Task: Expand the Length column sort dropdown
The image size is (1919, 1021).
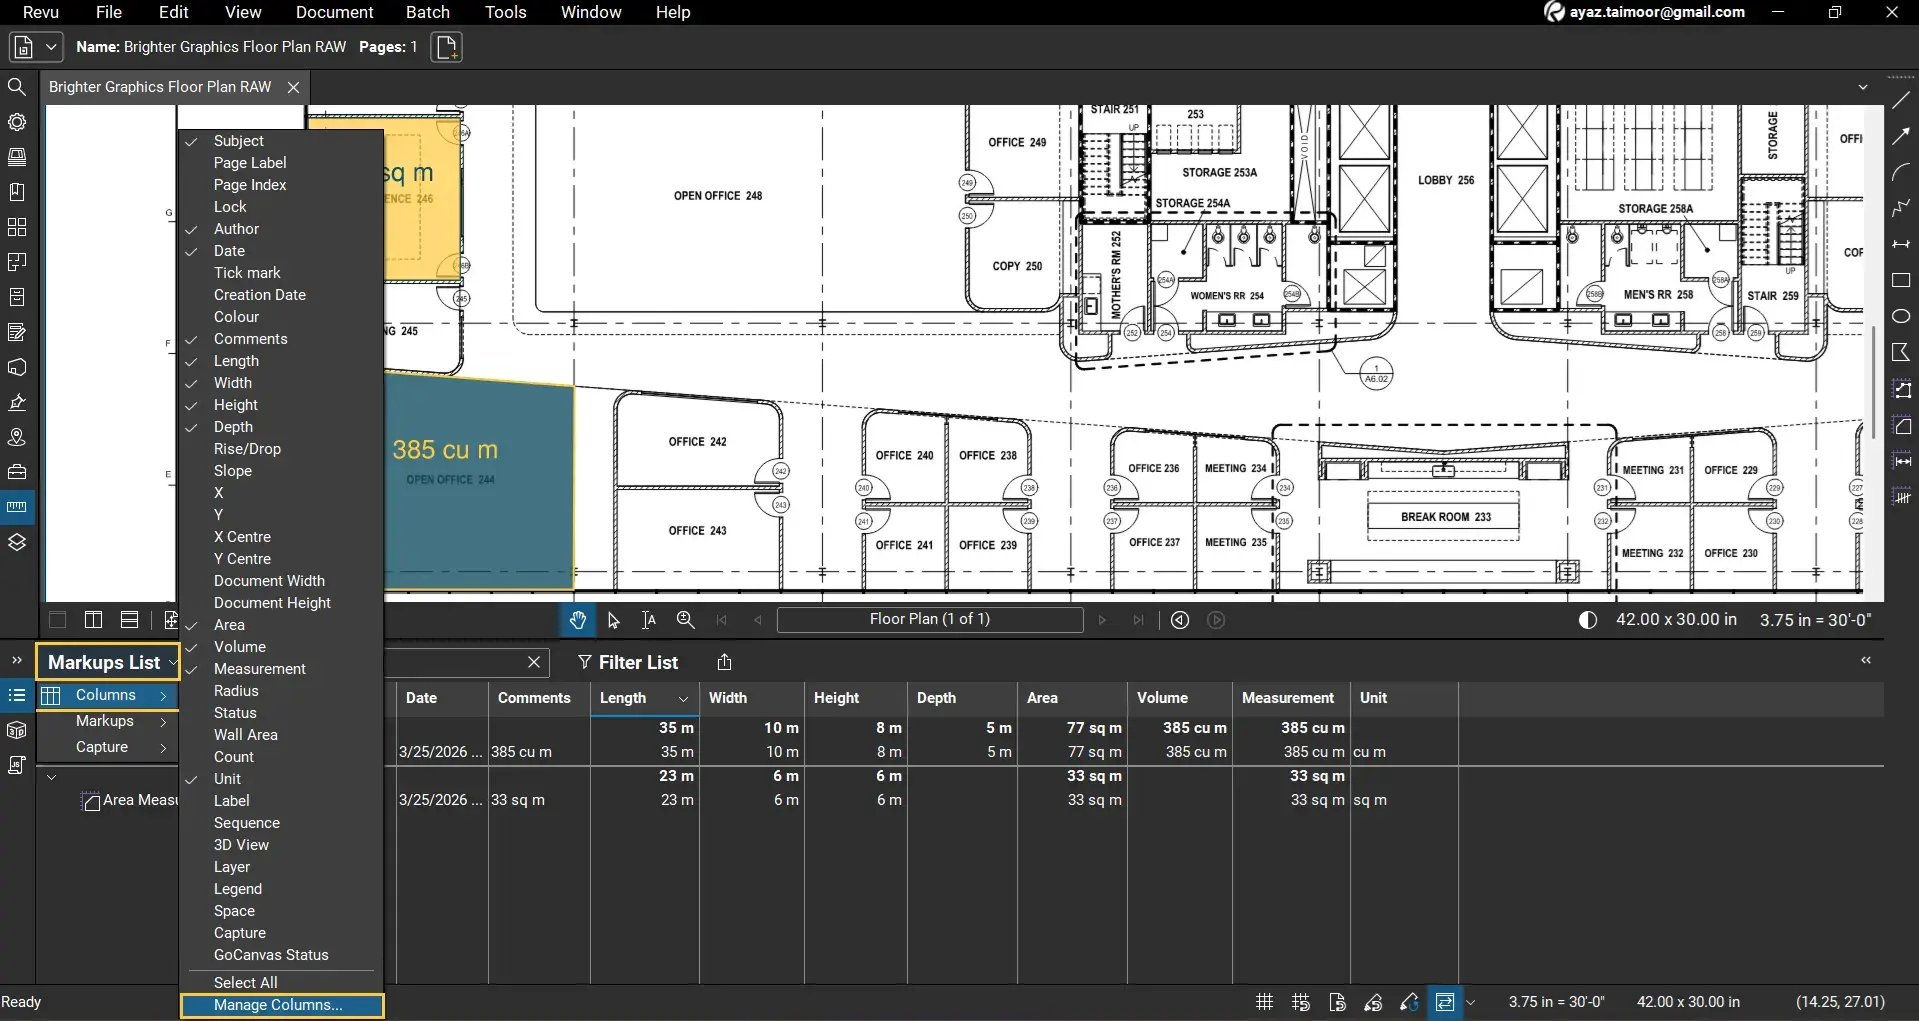Action: click(683, 699)
